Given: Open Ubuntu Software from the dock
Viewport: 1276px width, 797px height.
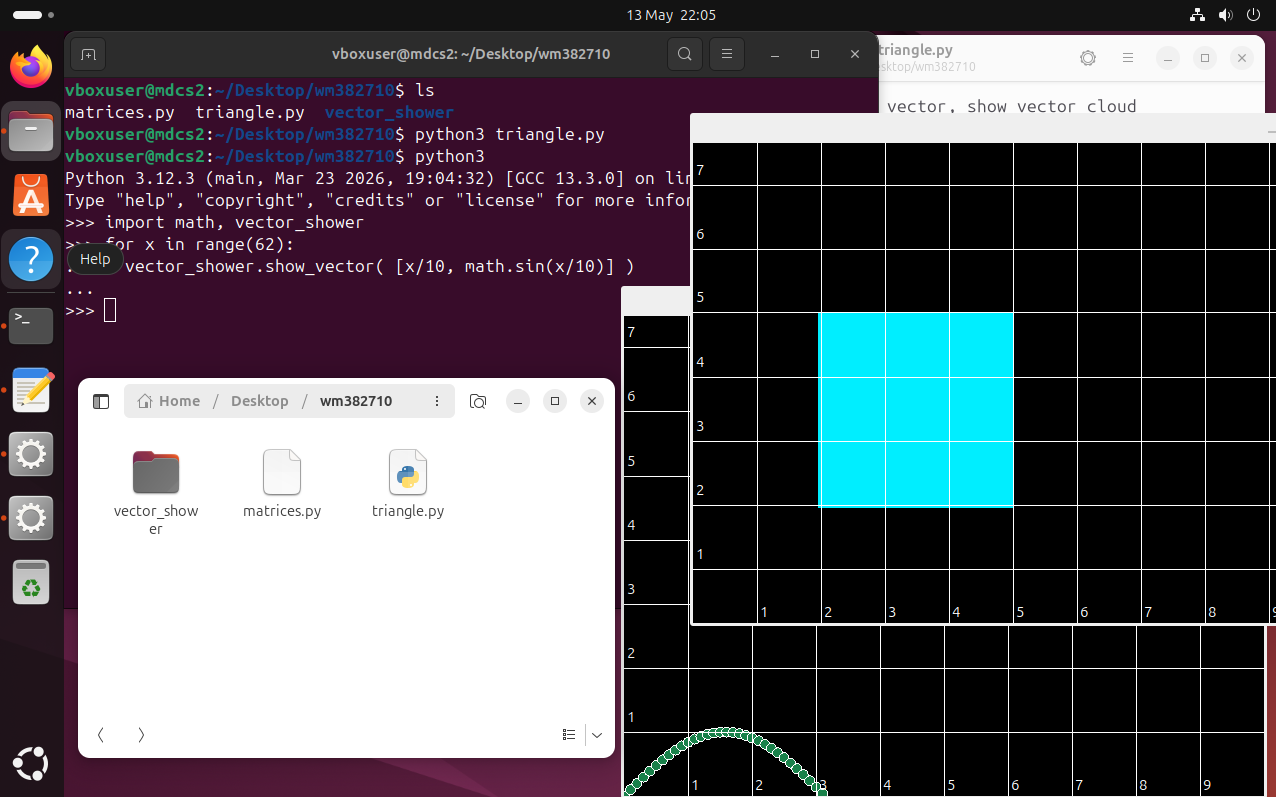Looking at the screenshot, I should (31, 195).
